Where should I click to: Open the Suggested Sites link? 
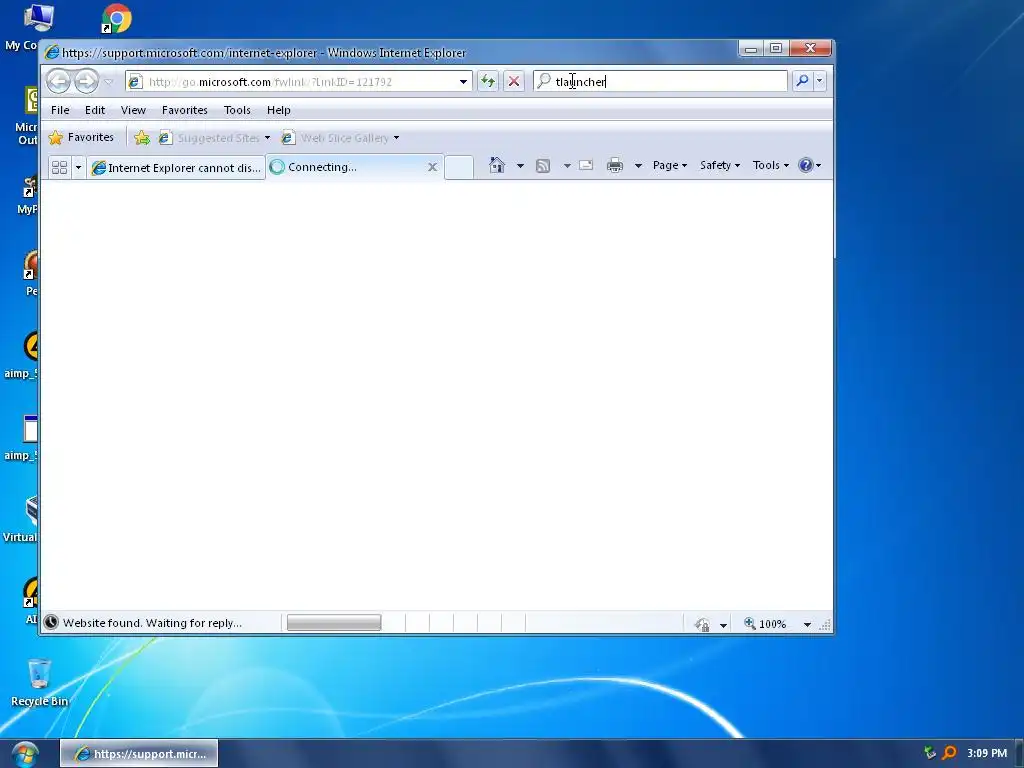(x=214, y=138)
